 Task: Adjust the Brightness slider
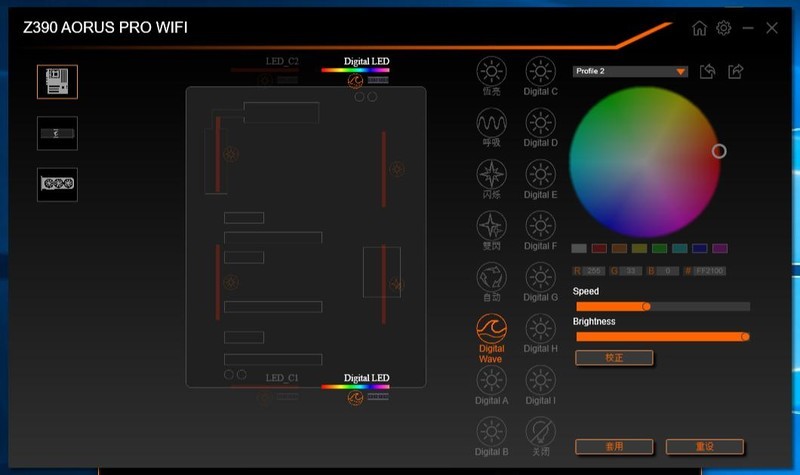pos(663,337)
